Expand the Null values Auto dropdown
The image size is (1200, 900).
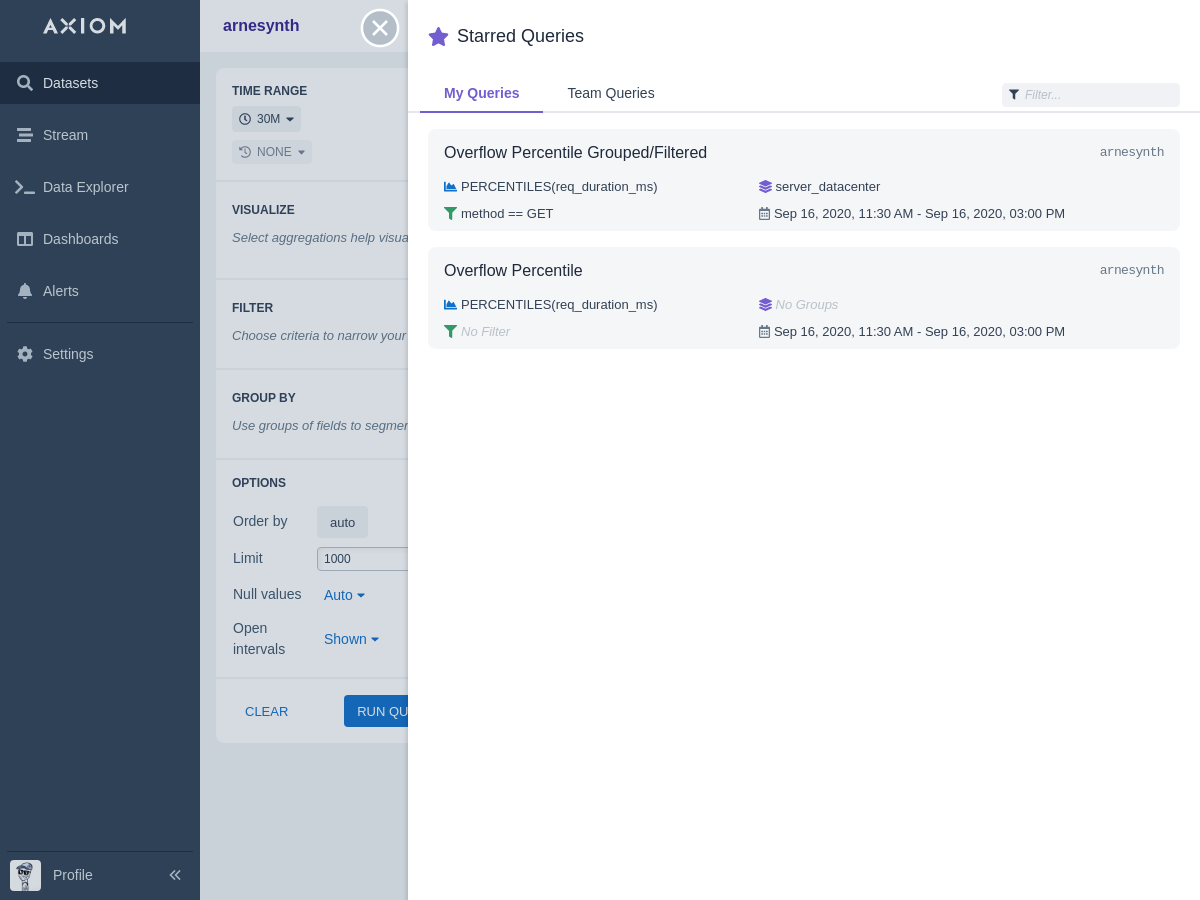point(344,595)
